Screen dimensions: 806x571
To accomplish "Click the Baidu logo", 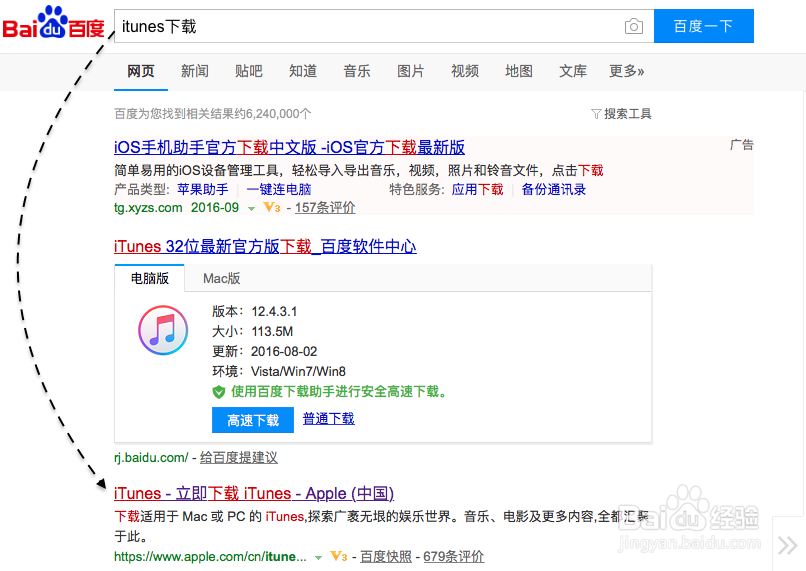I will click(53, 23).
